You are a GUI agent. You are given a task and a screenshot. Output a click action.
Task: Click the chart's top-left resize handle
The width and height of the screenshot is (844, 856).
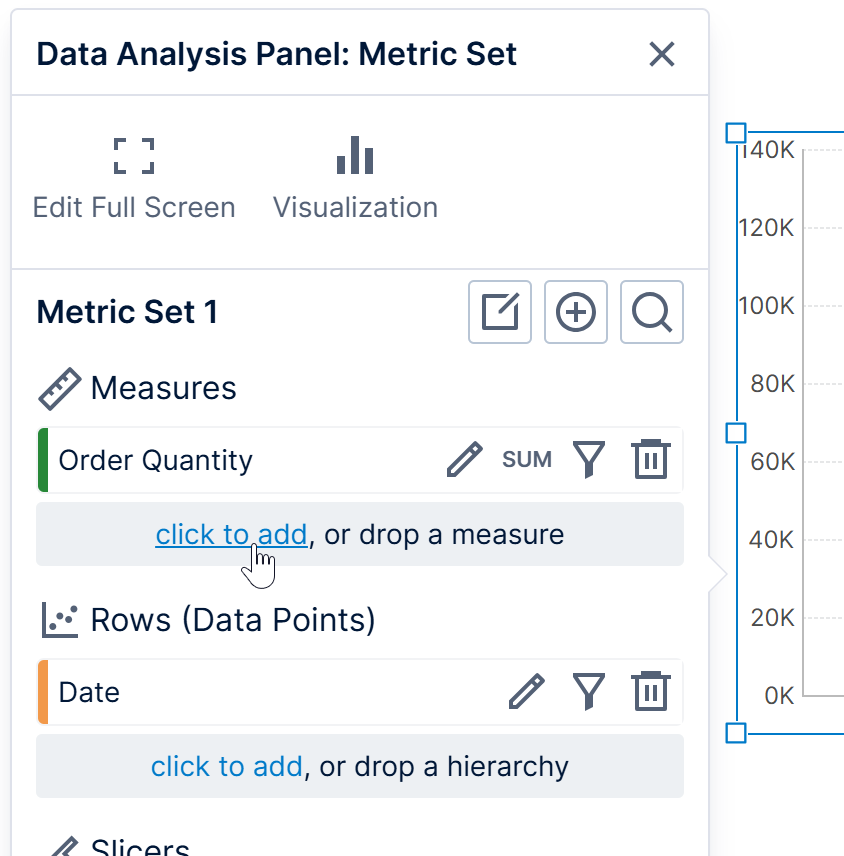tap(736, 133)
